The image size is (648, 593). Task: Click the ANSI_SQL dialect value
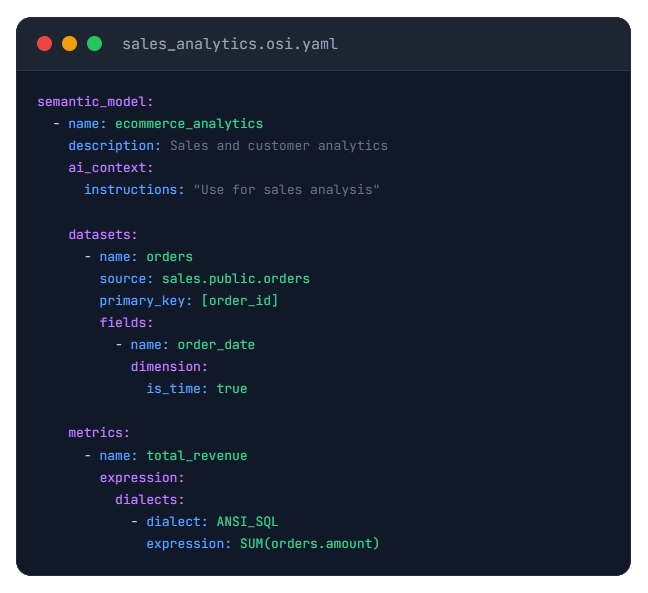coord(248,522)
